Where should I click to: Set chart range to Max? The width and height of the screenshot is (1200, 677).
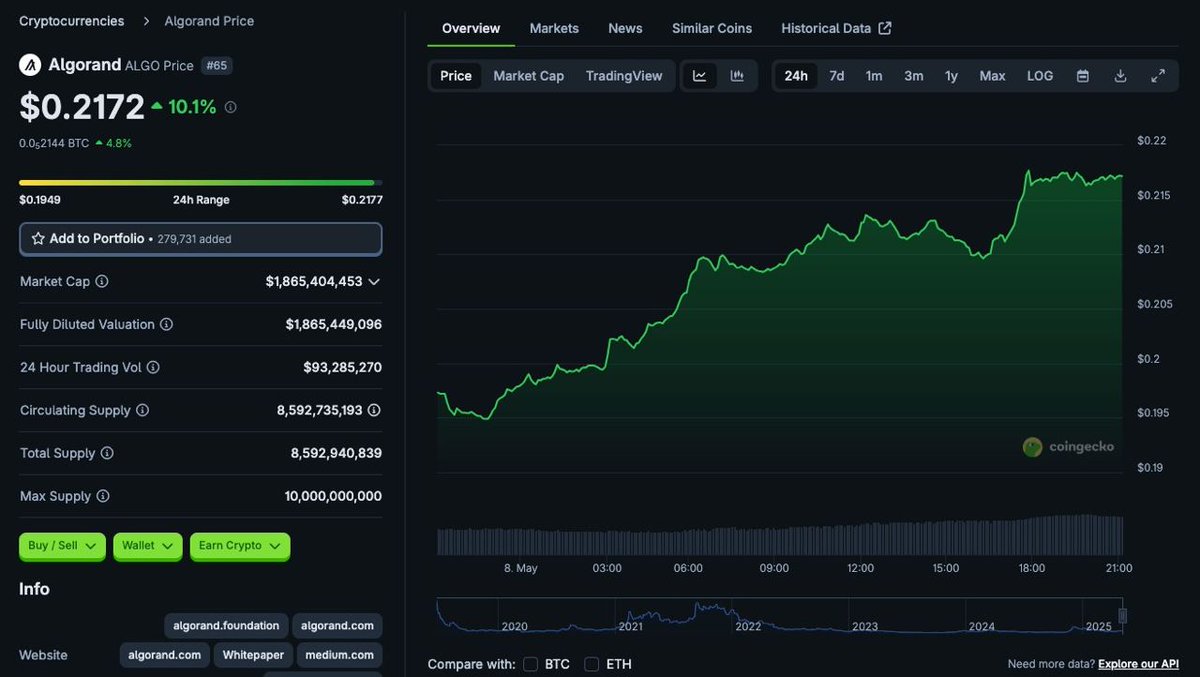pyautogui.click(x=993, y=76)
